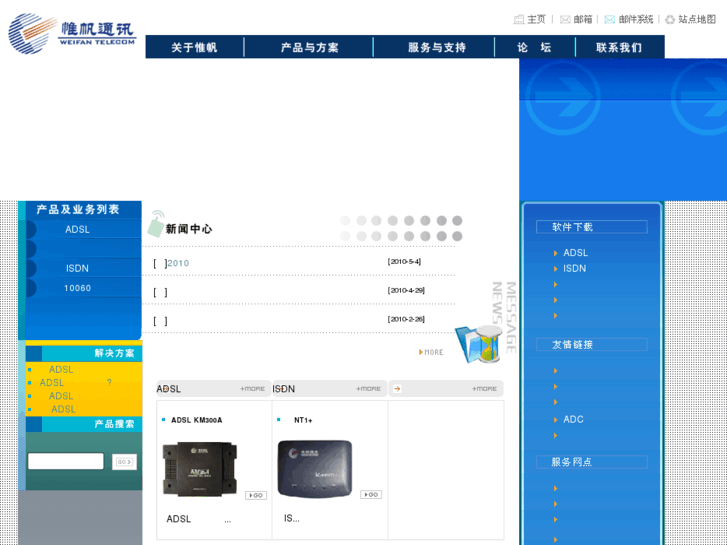Image resolution: width=727 pixels, height=545 pixels.
Task: Open the 论坛 menu item
Action: 534,47
